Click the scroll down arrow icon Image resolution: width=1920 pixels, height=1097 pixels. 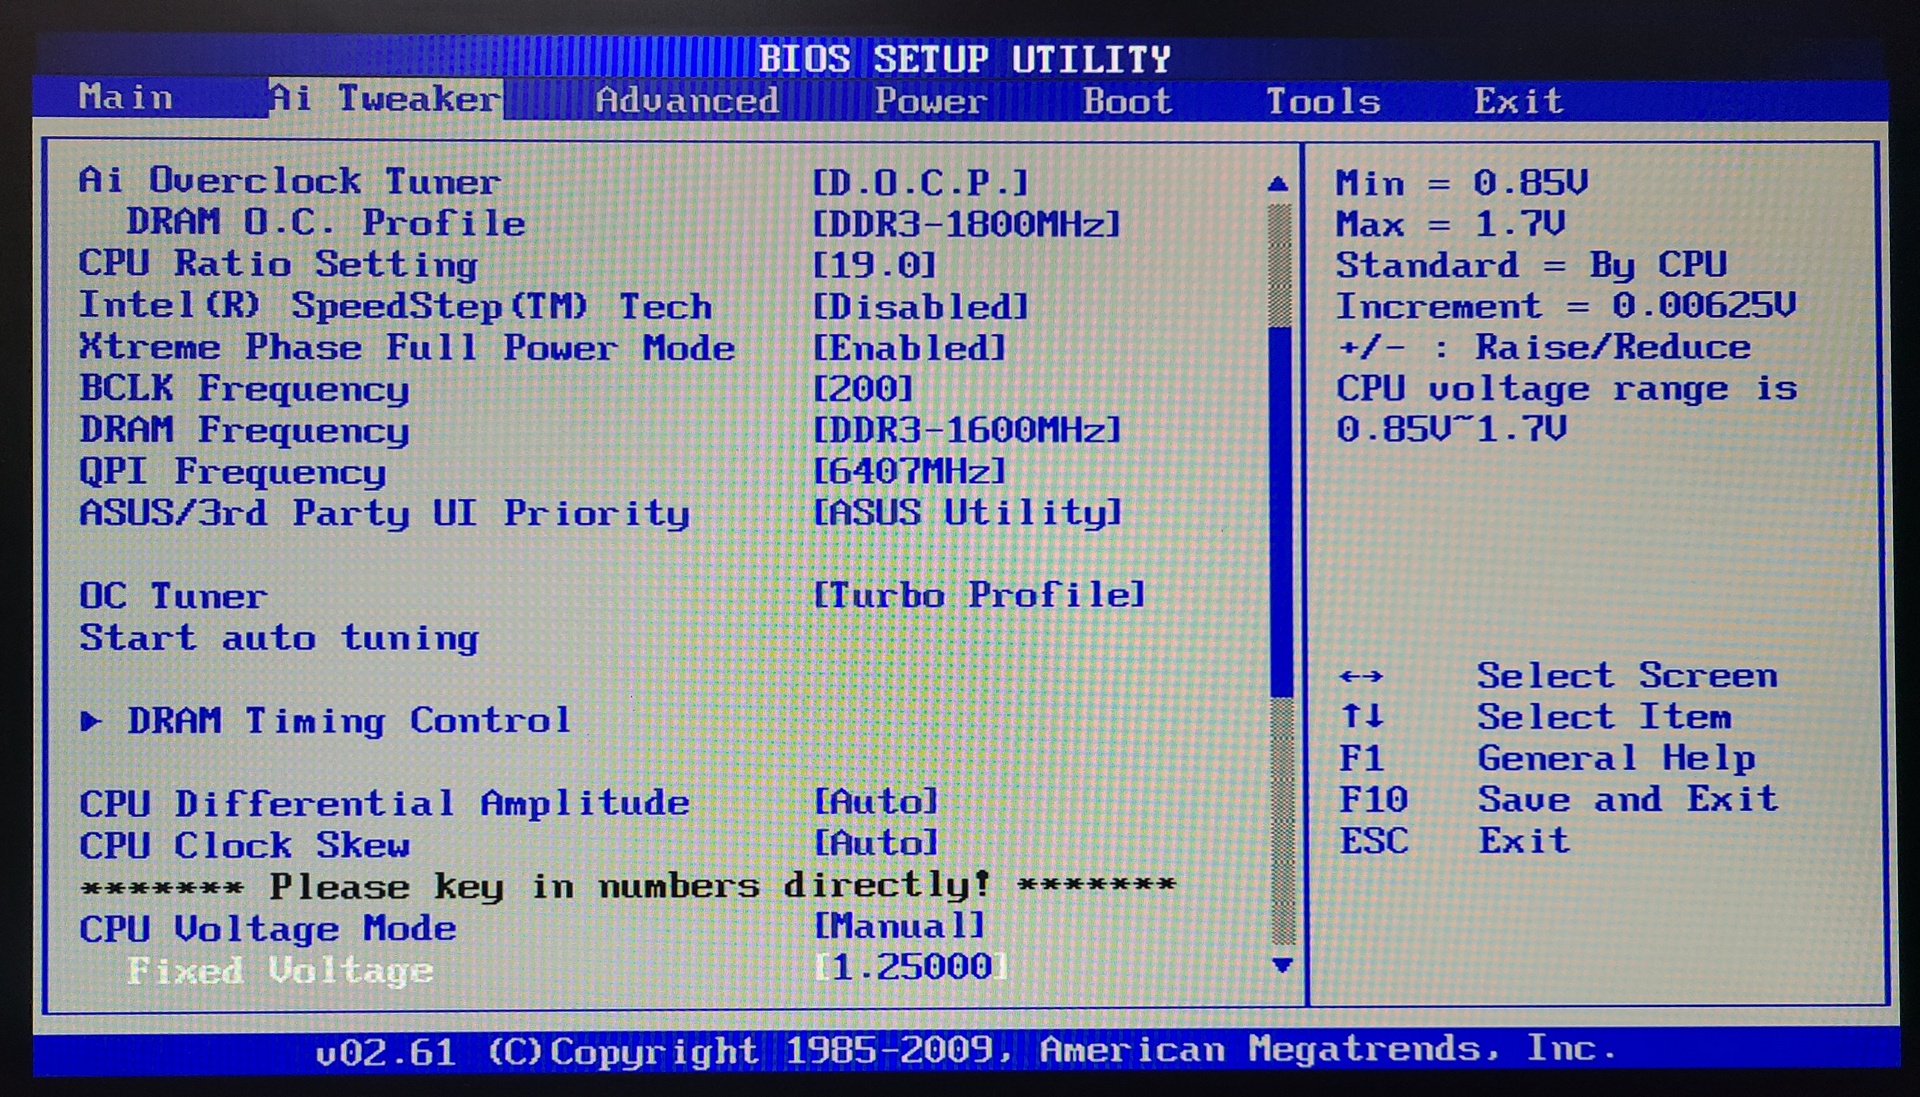[x=1281, y=965]
